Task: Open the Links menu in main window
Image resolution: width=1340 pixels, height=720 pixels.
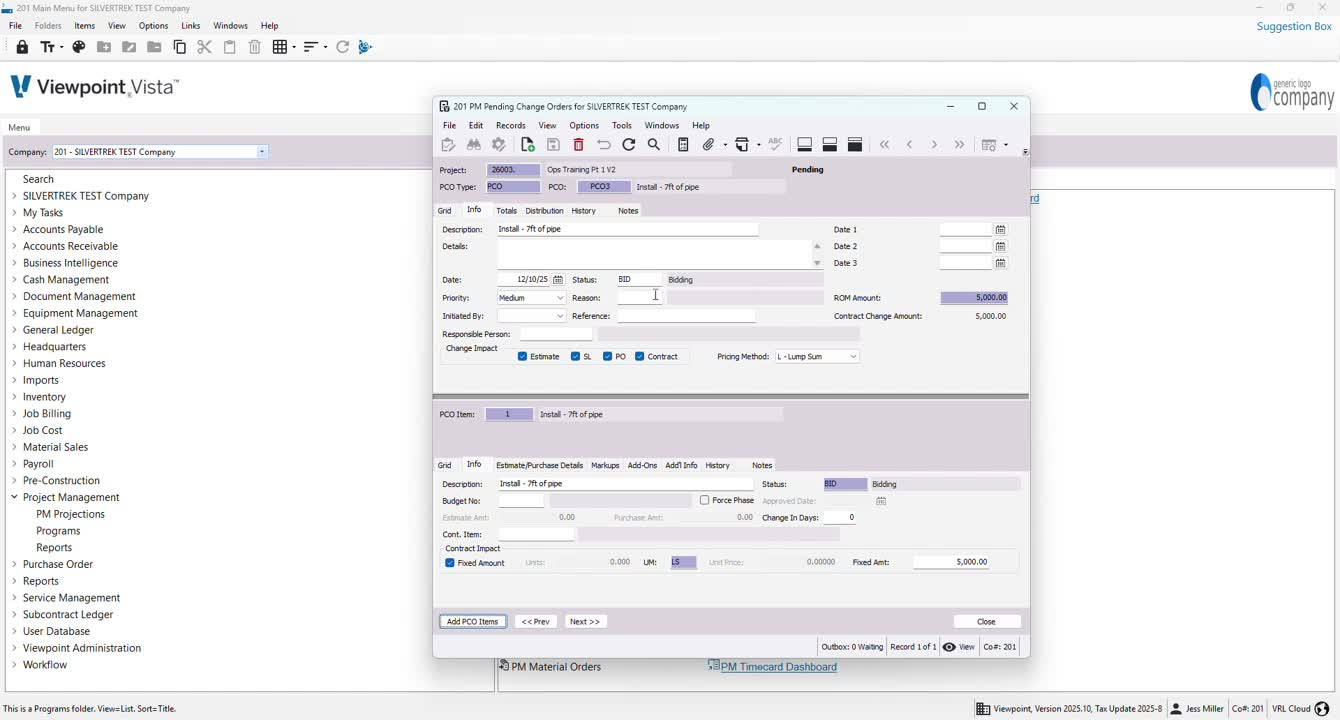Action: (191, 26)
